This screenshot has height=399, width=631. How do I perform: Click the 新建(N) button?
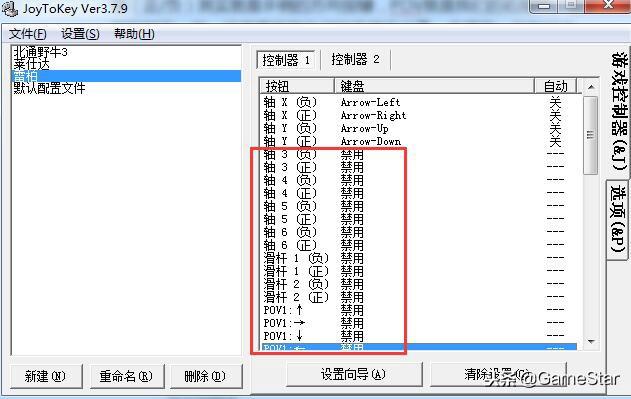click(x=45, y=376)
